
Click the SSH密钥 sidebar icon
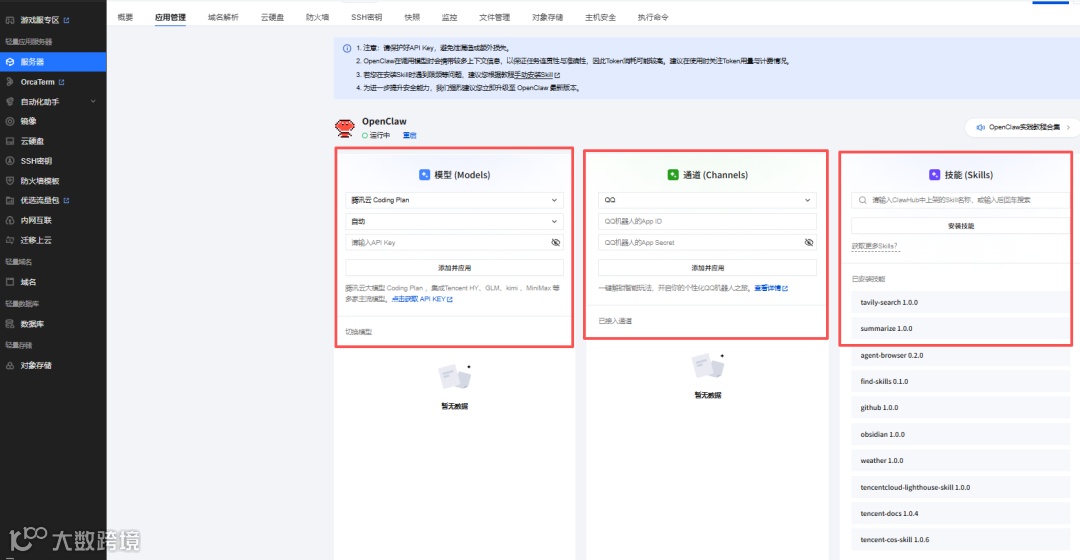click(10, 161)
